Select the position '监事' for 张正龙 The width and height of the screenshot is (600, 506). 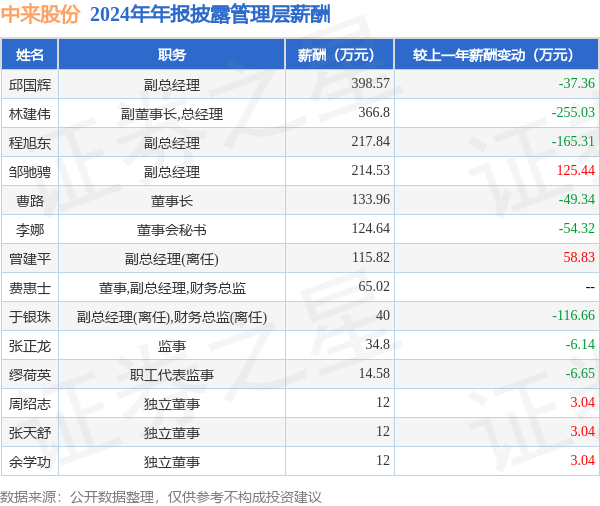[172, 346]
